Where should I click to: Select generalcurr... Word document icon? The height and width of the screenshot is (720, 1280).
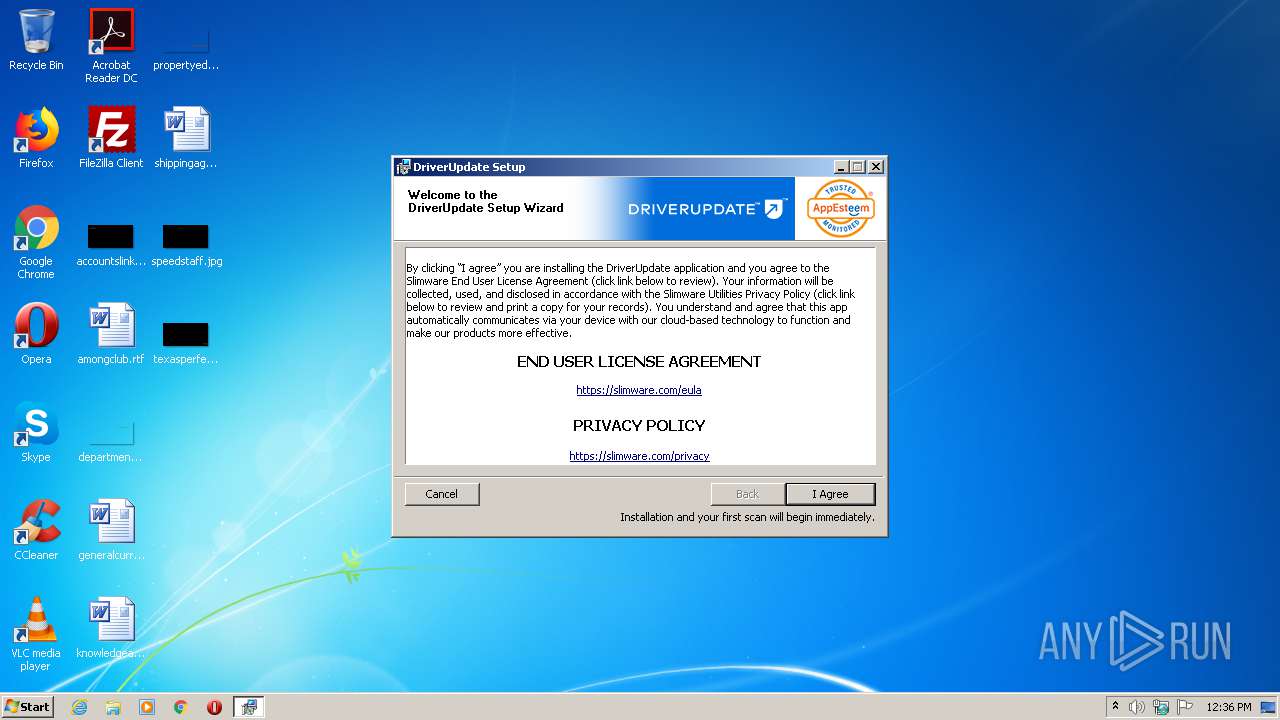point(111,530)
